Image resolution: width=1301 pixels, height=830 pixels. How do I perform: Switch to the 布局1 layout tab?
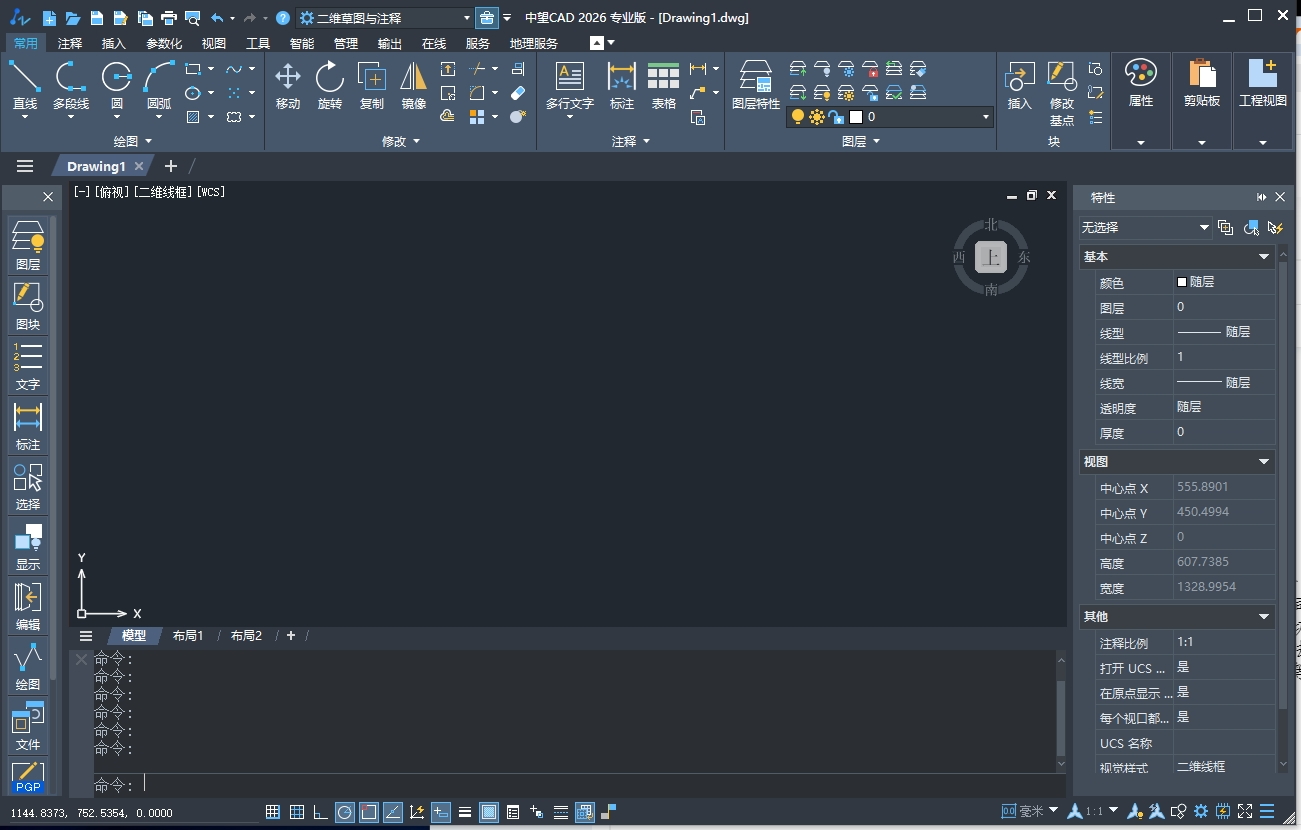(188, 636)
